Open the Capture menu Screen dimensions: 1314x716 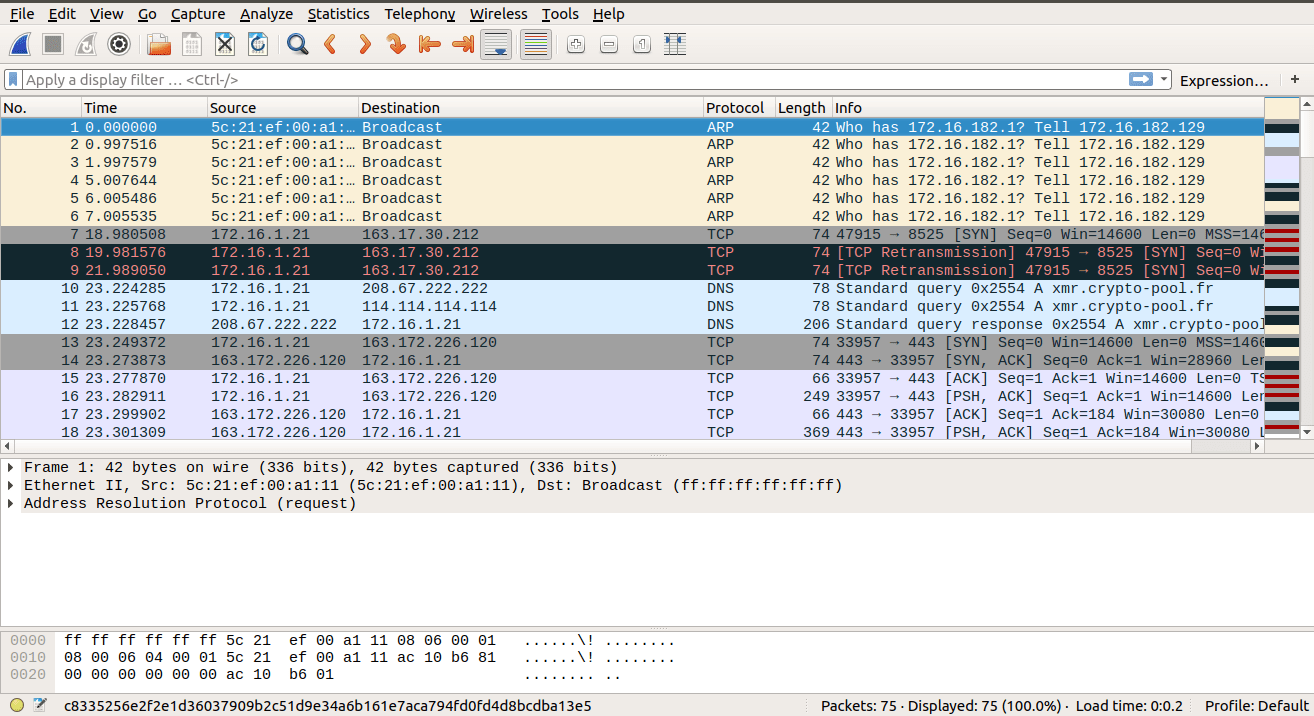[198, 14]
